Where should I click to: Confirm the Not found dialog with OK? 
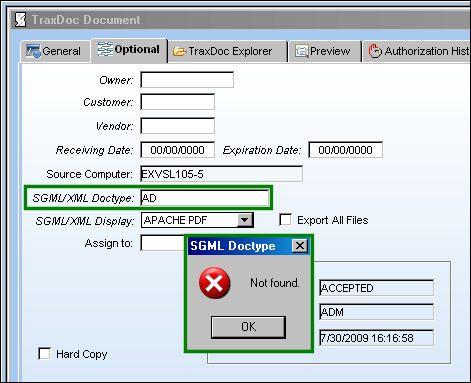click(x=248, y=327)
